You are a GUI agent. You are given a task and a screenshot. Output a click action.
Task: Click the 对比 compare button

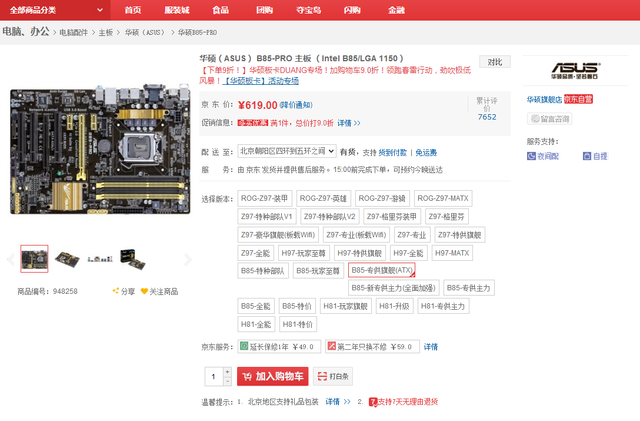tap(495, 62)
